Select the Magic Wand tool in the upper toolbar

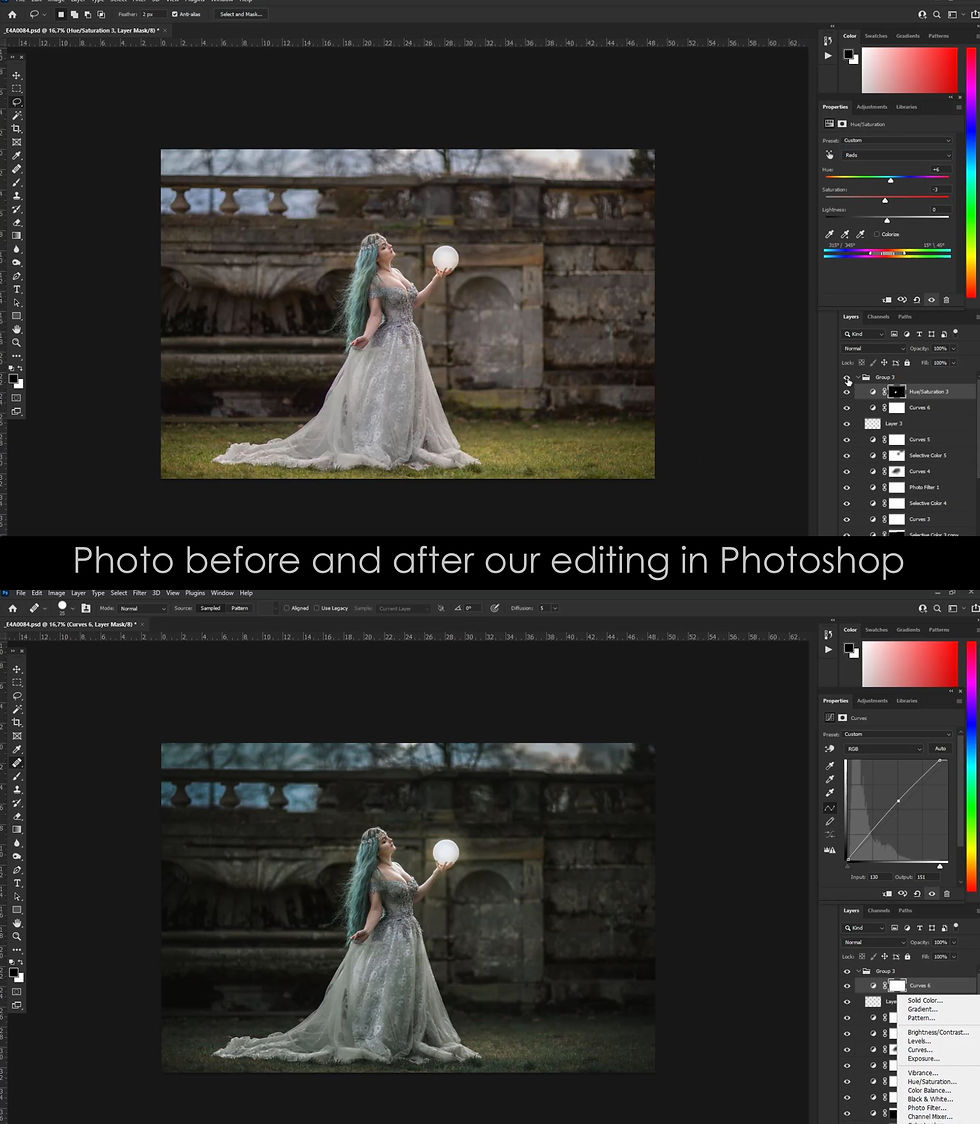click(16, 115)
